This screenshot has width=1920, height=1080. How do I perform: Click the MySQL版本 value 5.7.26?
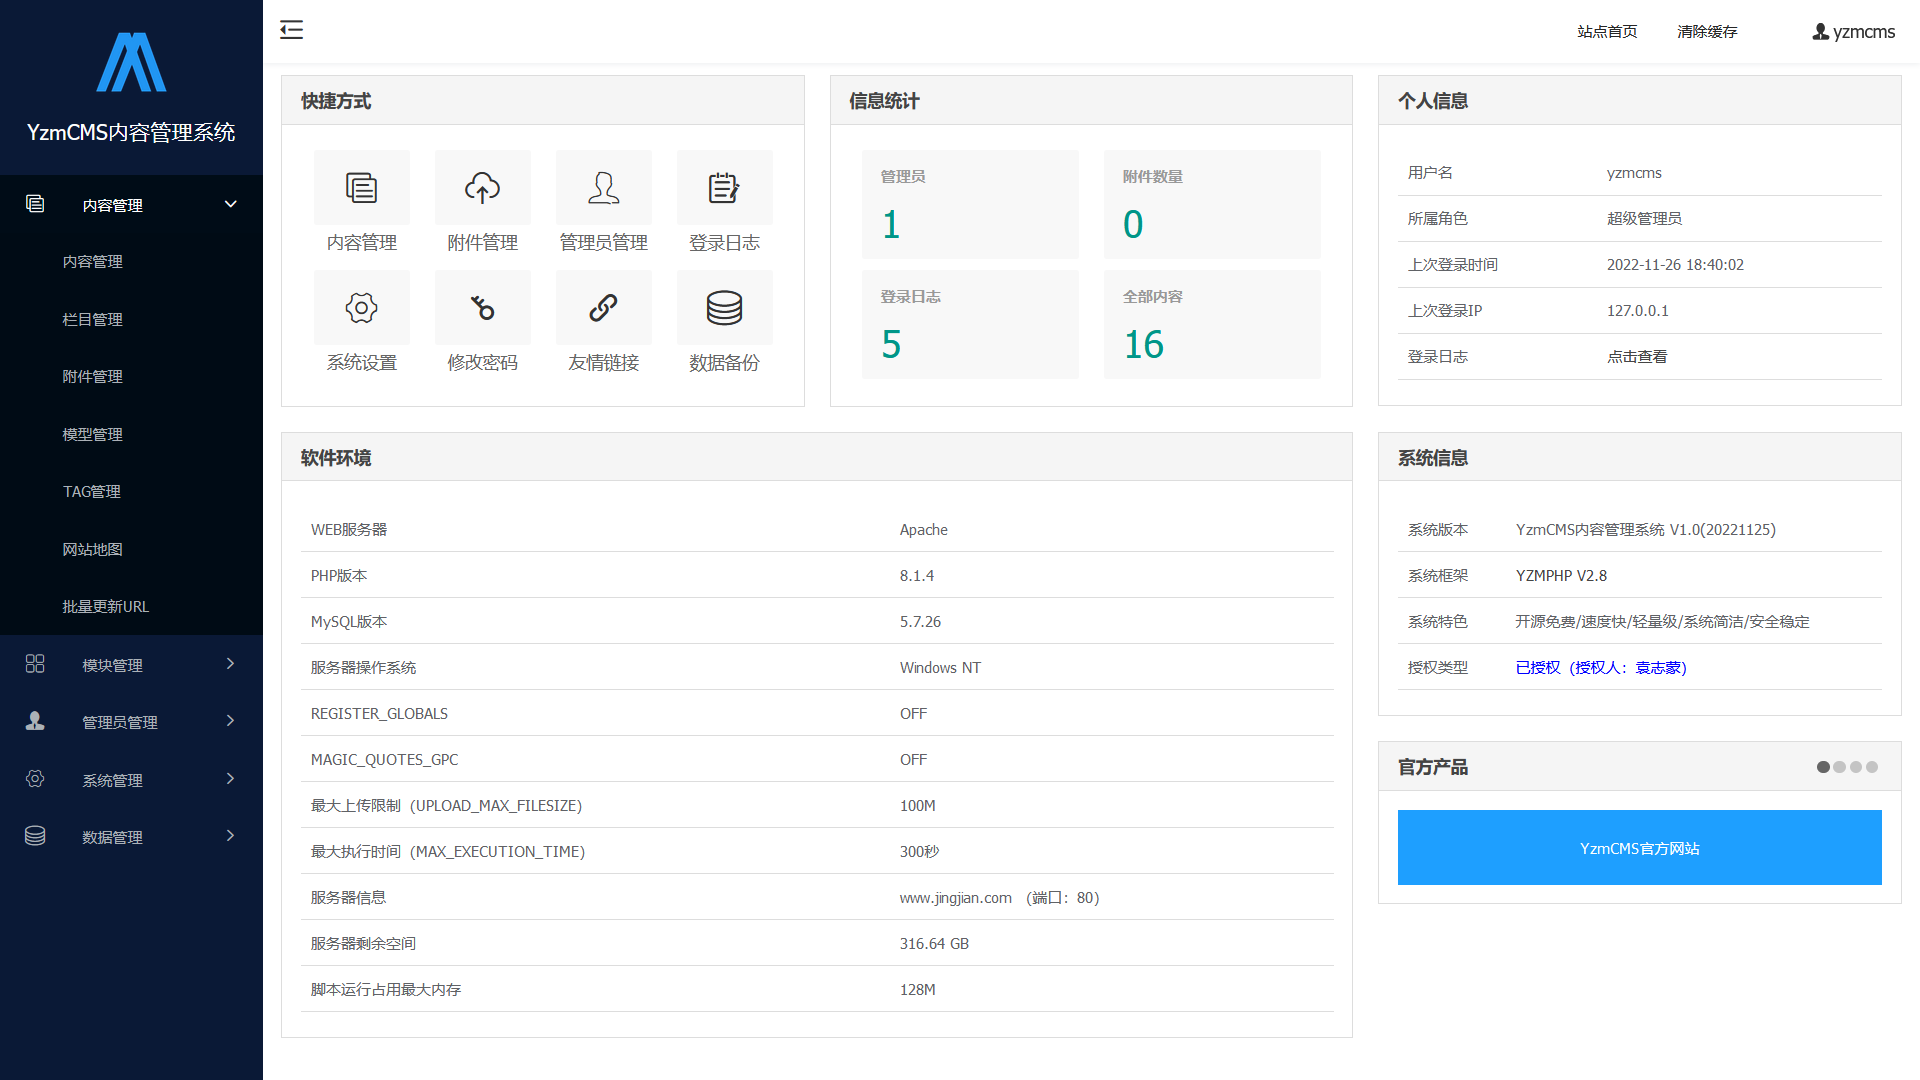[x=920, y=622]
